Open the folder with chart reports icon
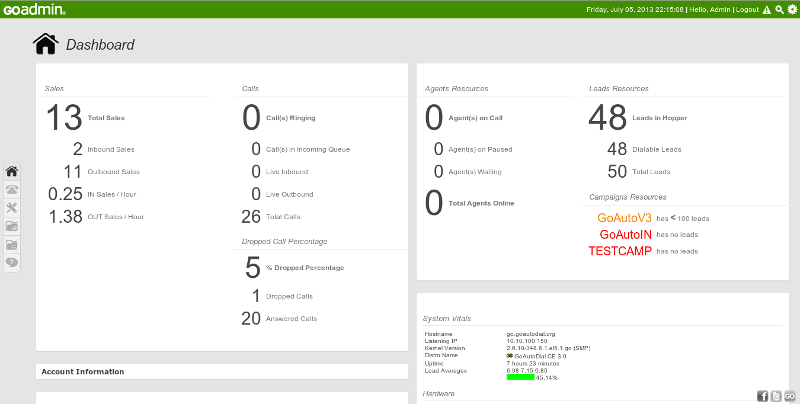Image resolution: width=800 pixels, height=404 pixels. 12,226
